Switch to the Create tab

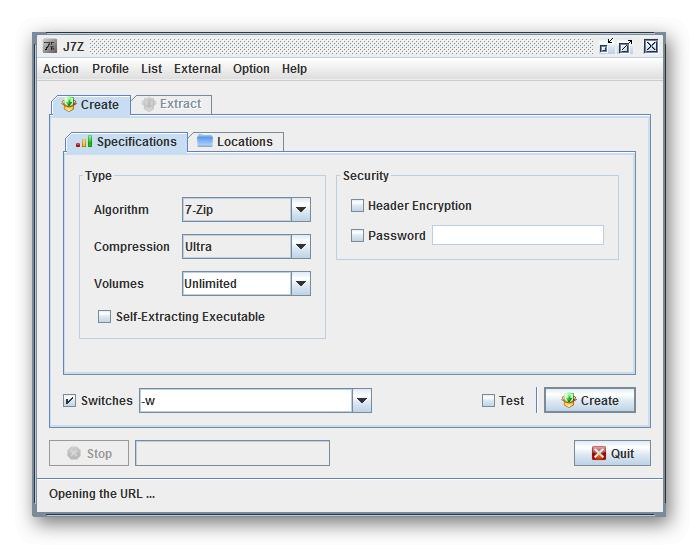point(91,105)
